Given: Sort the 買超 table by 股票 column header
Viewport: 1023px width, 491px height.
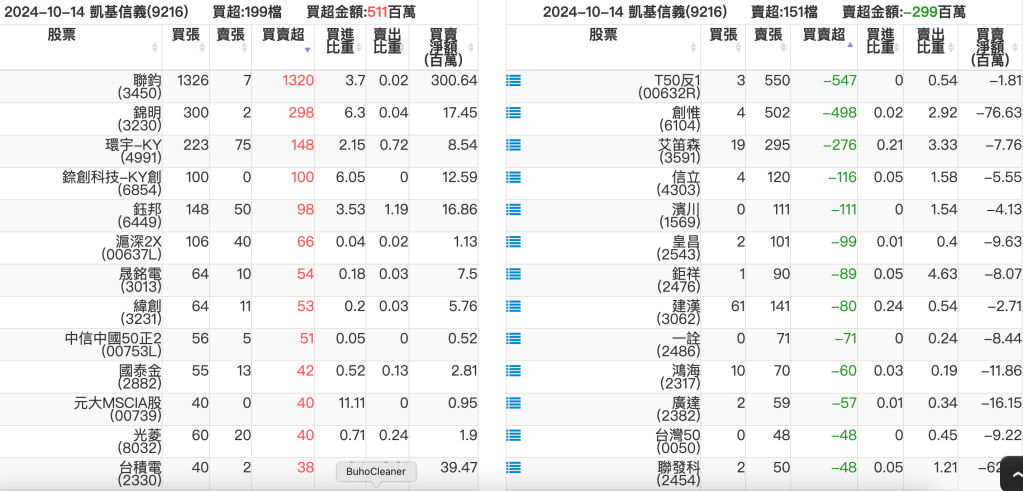Looking at the screenshot, I should (81, 41).
